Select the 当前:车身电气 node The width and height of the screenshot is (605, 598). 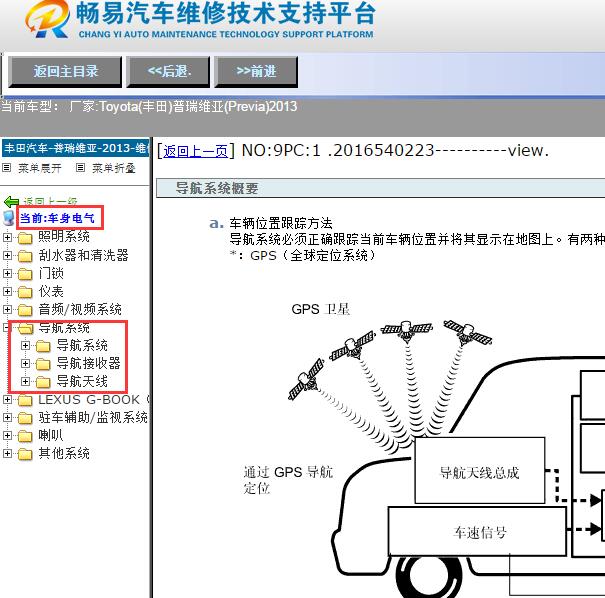tap(57, 218)
